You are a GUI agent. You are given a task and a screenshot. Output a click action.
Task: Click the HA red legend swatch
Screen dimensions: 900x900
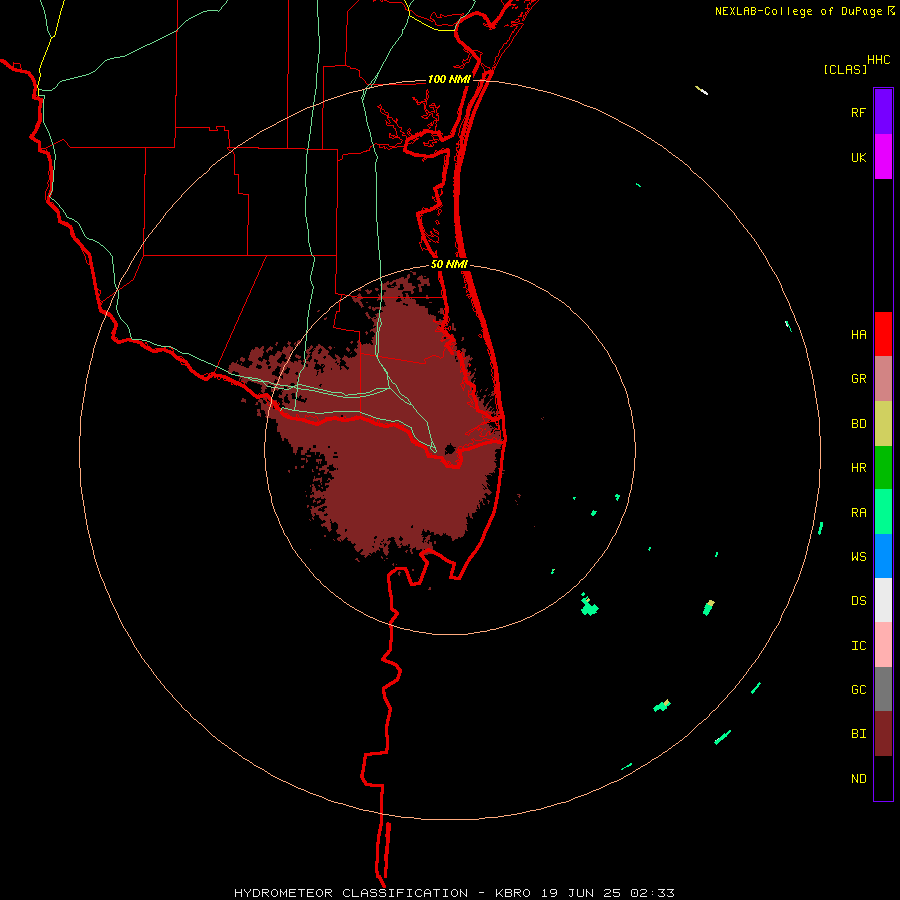pos(883,334)
